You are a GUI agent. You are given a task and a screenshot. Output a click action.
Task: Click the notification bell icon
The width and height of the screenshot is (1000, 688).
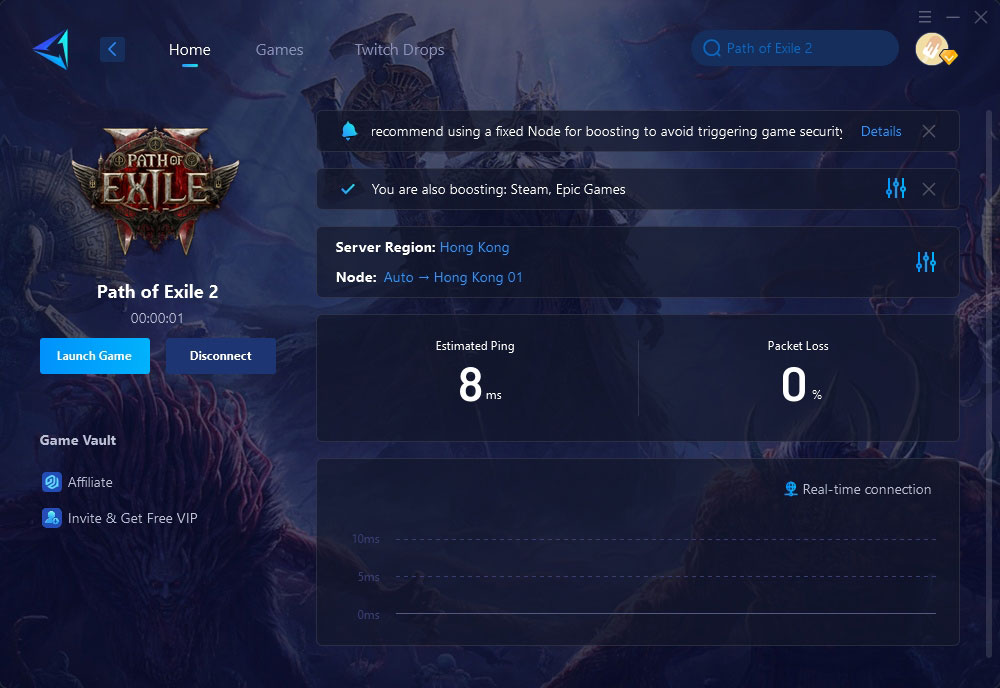click(x=349, y=131)
